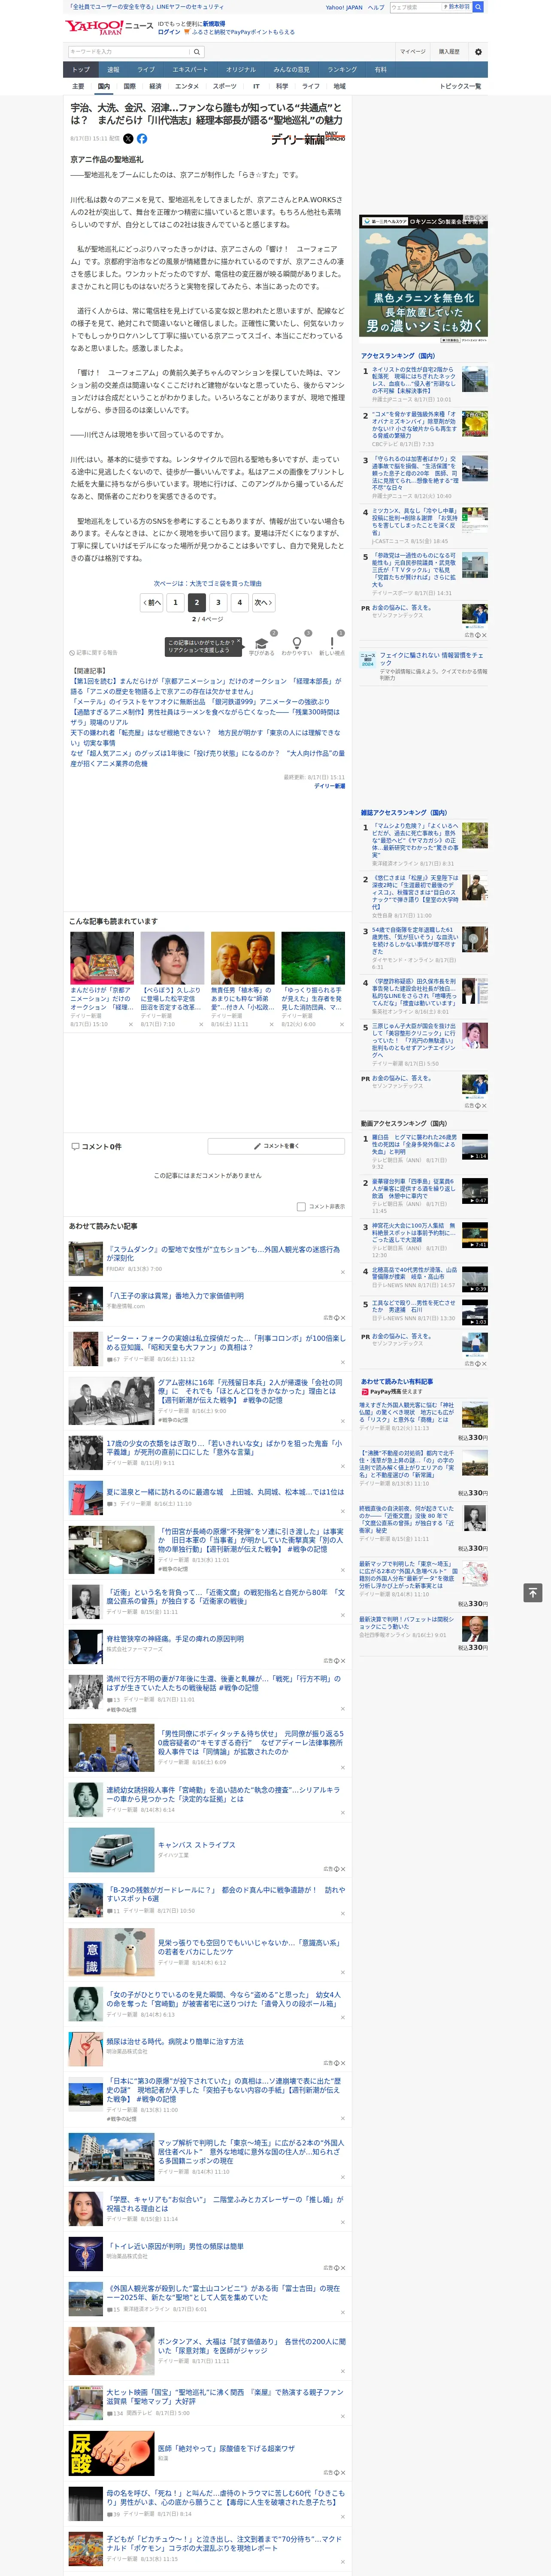The height and width of the screenshot is (2576, 551).
Task: Click the scroll-to-top arrow button
Action: click(x=533, y=1592)
